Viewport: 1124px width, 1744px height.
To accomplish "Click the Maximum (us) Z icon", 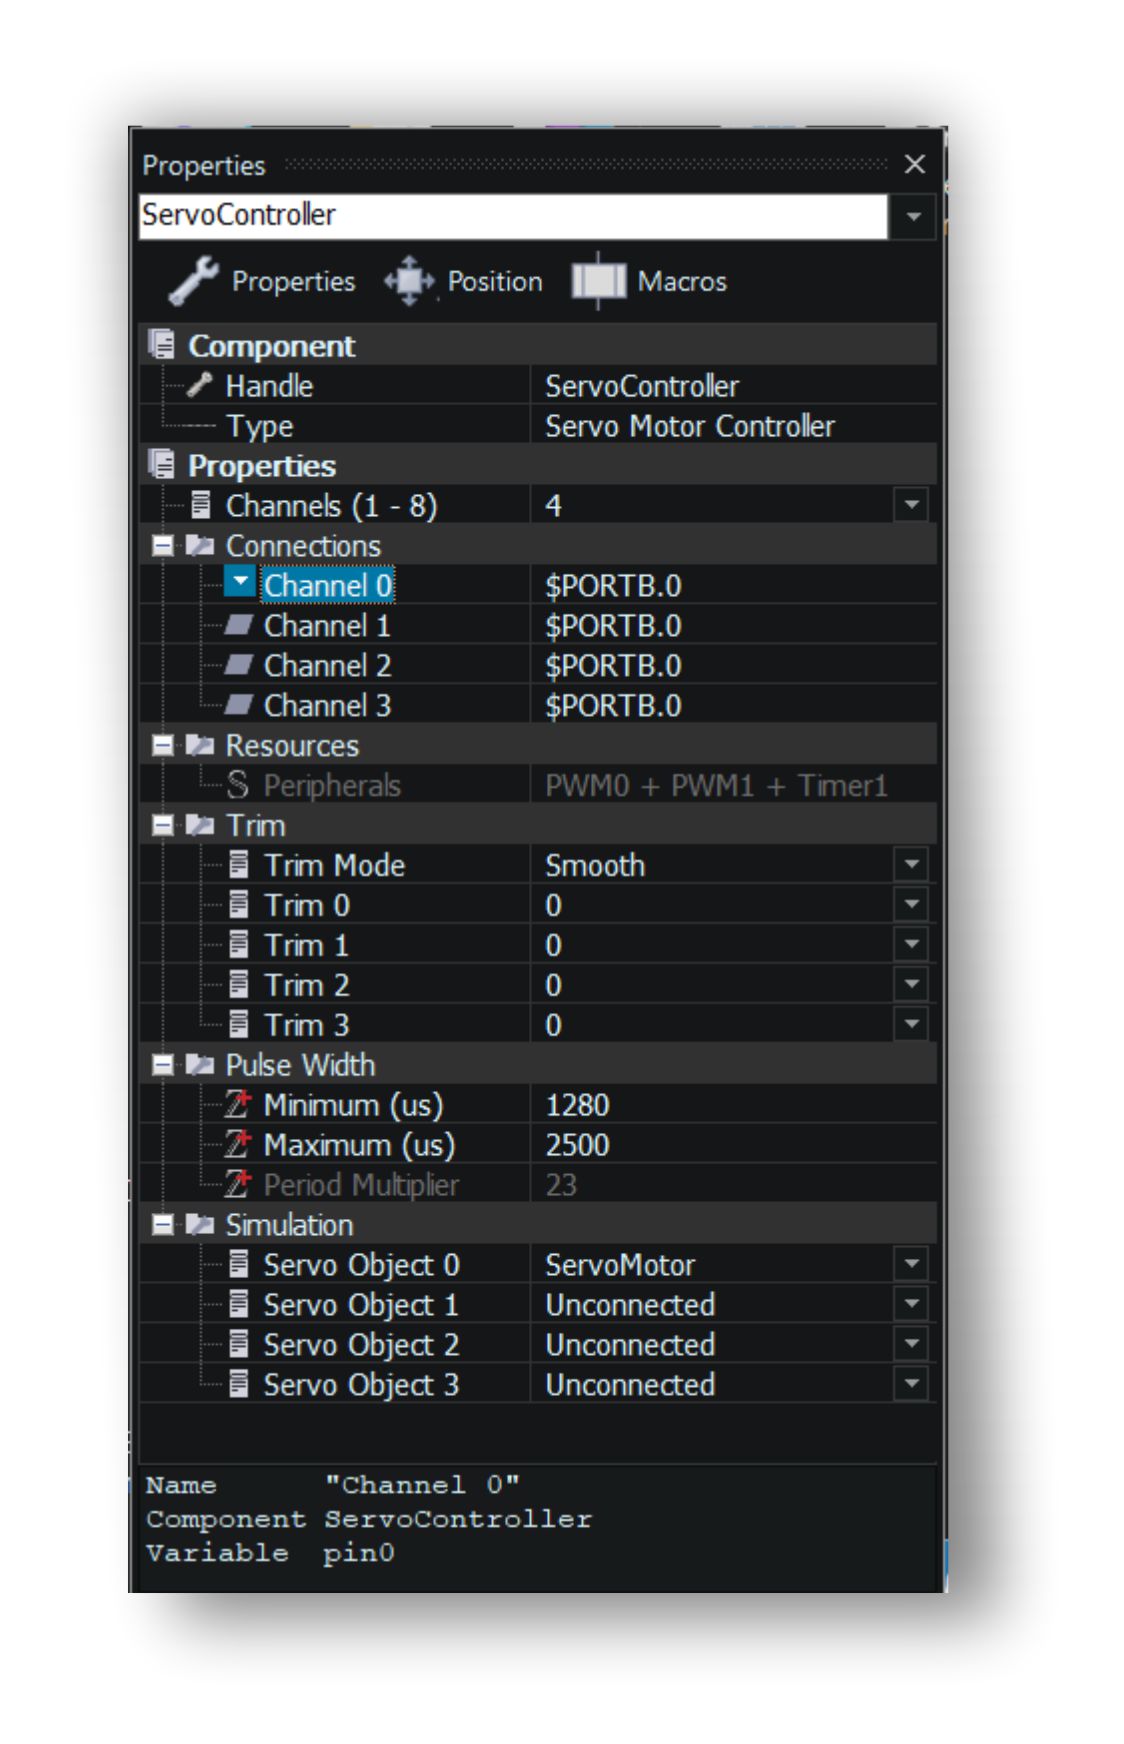I will [237, 1144].
